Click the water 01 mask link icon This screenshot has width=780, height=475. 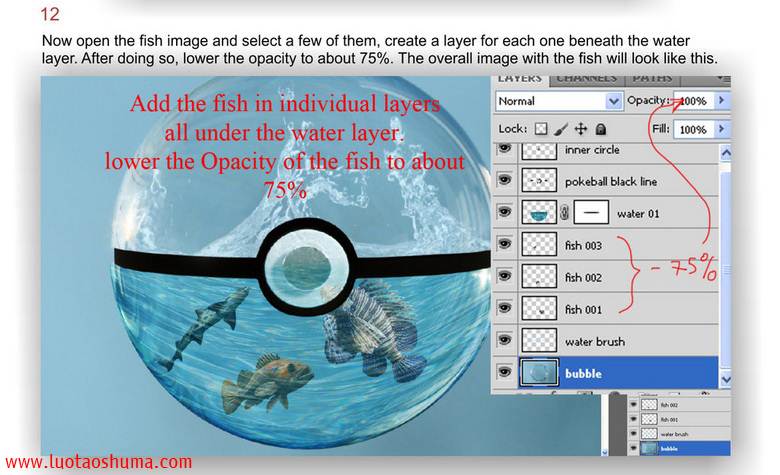(x=565, y=213)
